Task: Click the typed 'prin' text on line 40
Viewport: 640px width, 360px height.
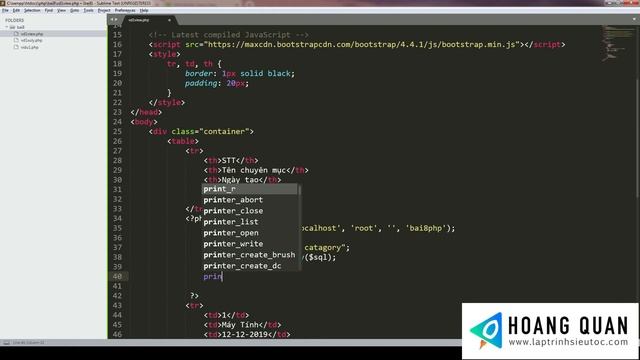Action: [213, 276]
